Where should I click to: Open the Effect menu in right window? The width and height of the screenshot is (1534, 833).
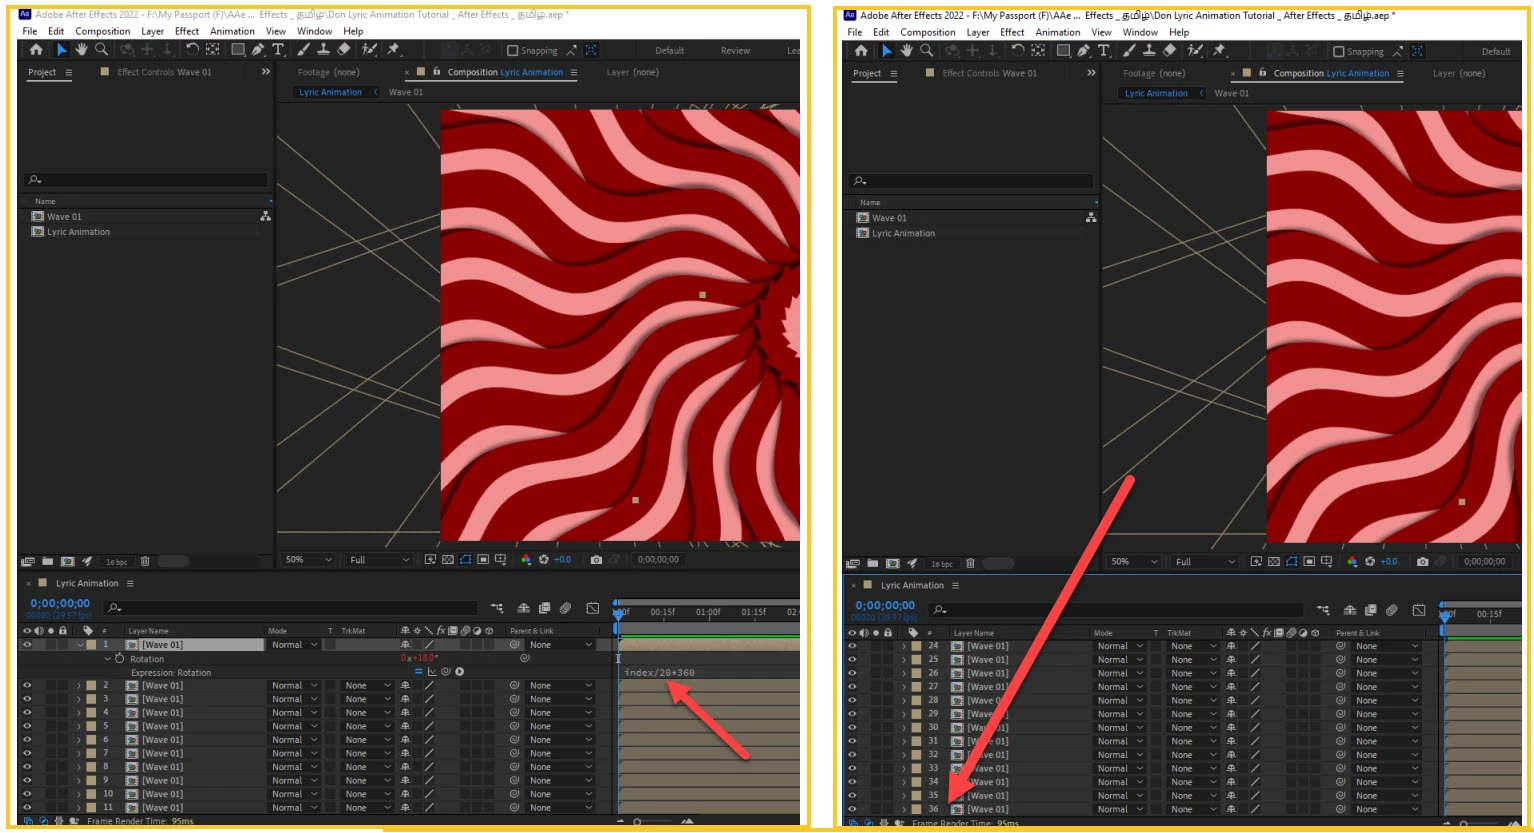(x=1012, y=32)
